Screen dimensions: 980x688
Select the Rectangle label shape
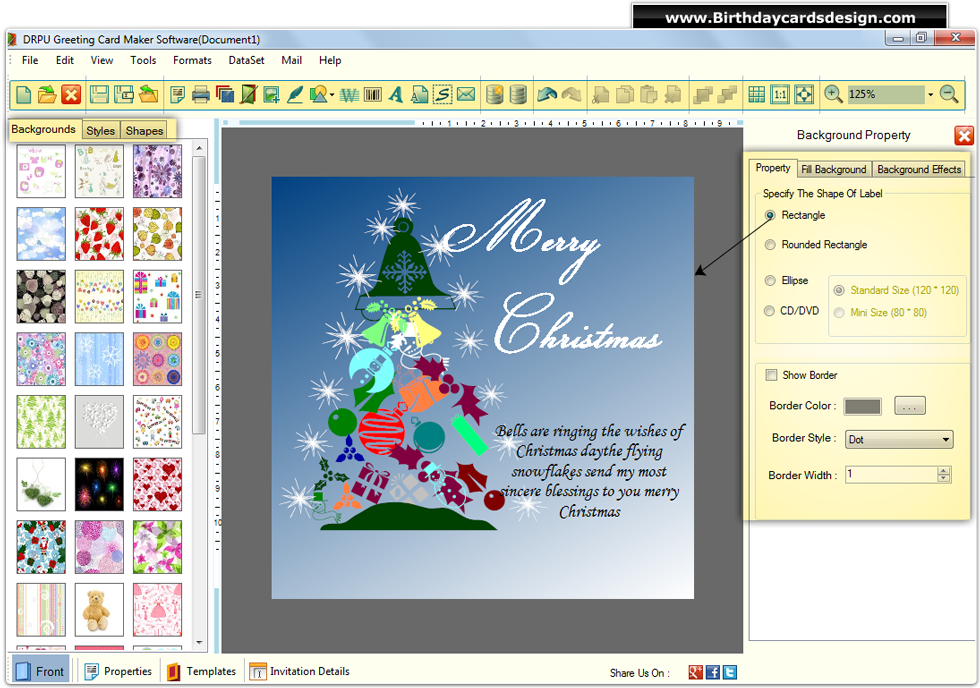[770, 215]
